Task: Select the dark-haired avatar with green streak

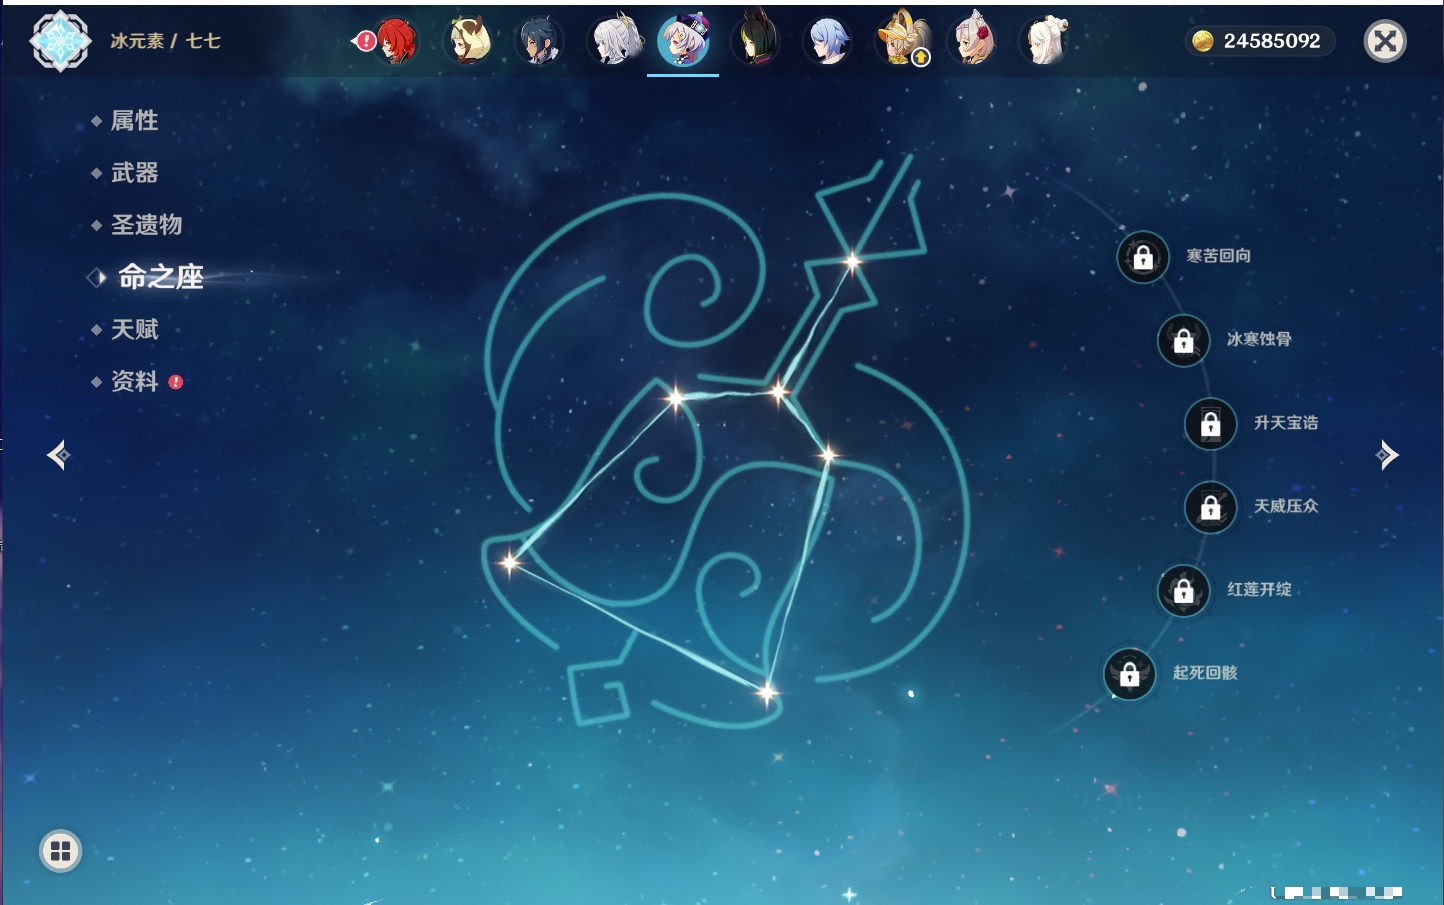Action: [755, 41]
